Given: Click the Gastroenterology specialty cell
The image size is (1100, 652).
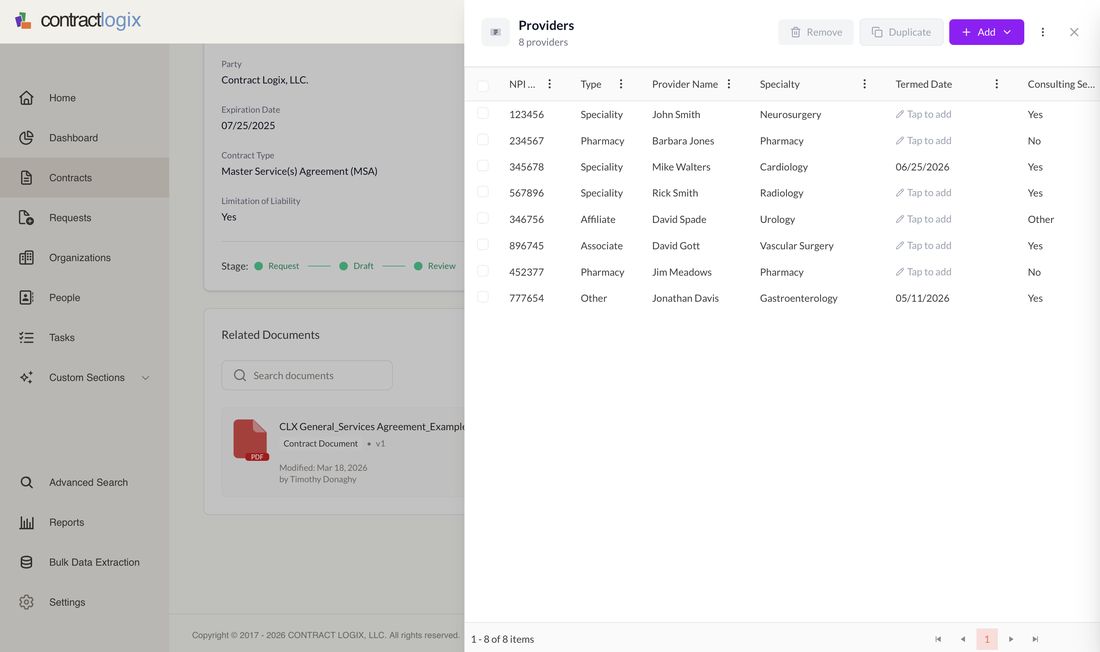Looking at the screenshot, I should pyautogui.click(x=798, y=298).
